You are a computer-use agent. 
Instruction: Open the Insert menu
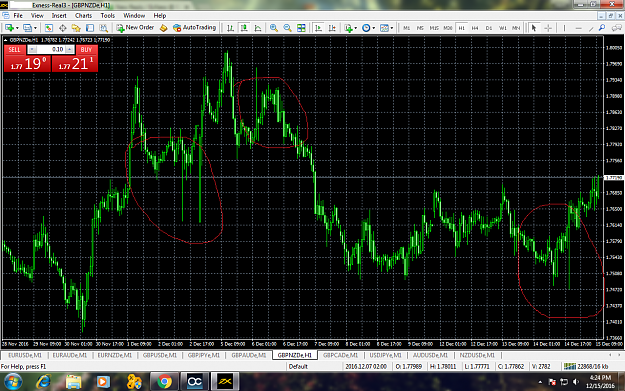click(59, 16)
